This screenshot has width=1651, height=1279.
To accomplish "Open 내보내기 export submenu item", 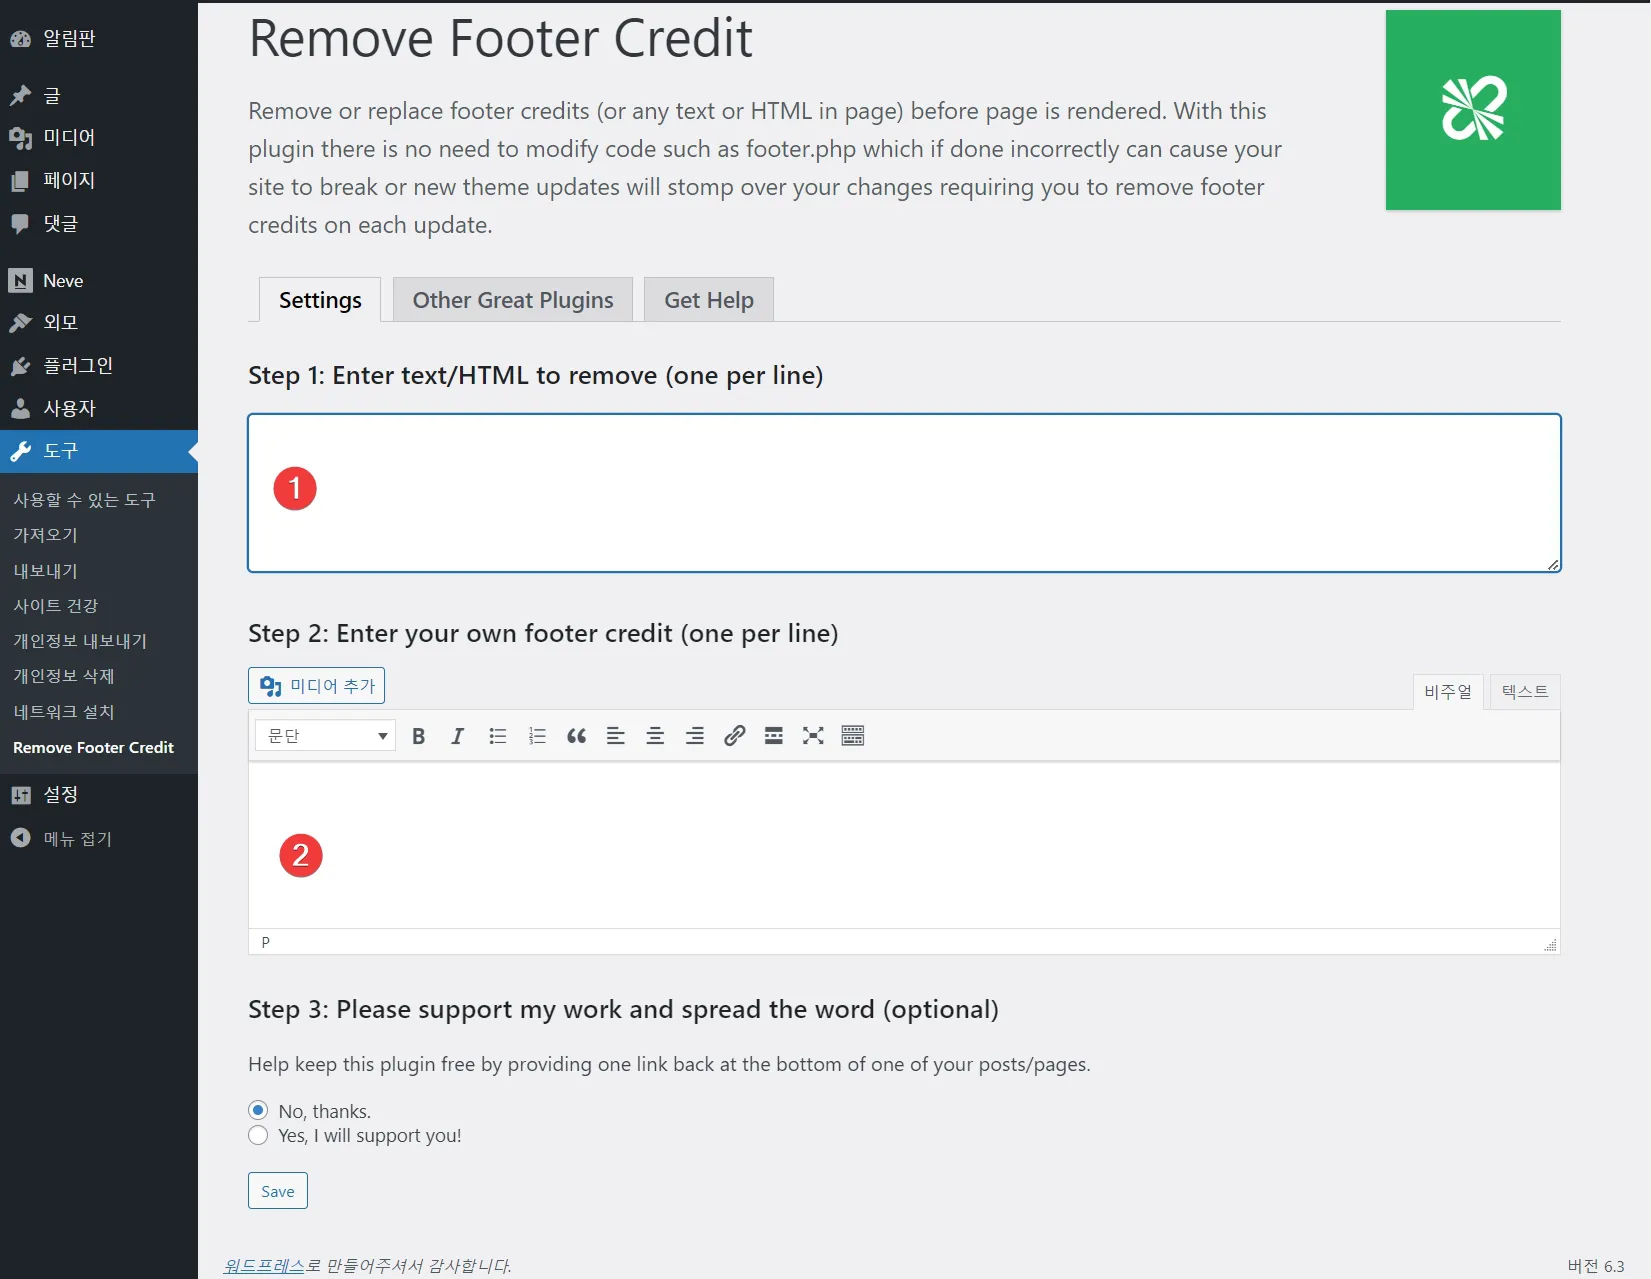I will coord(45,570).
